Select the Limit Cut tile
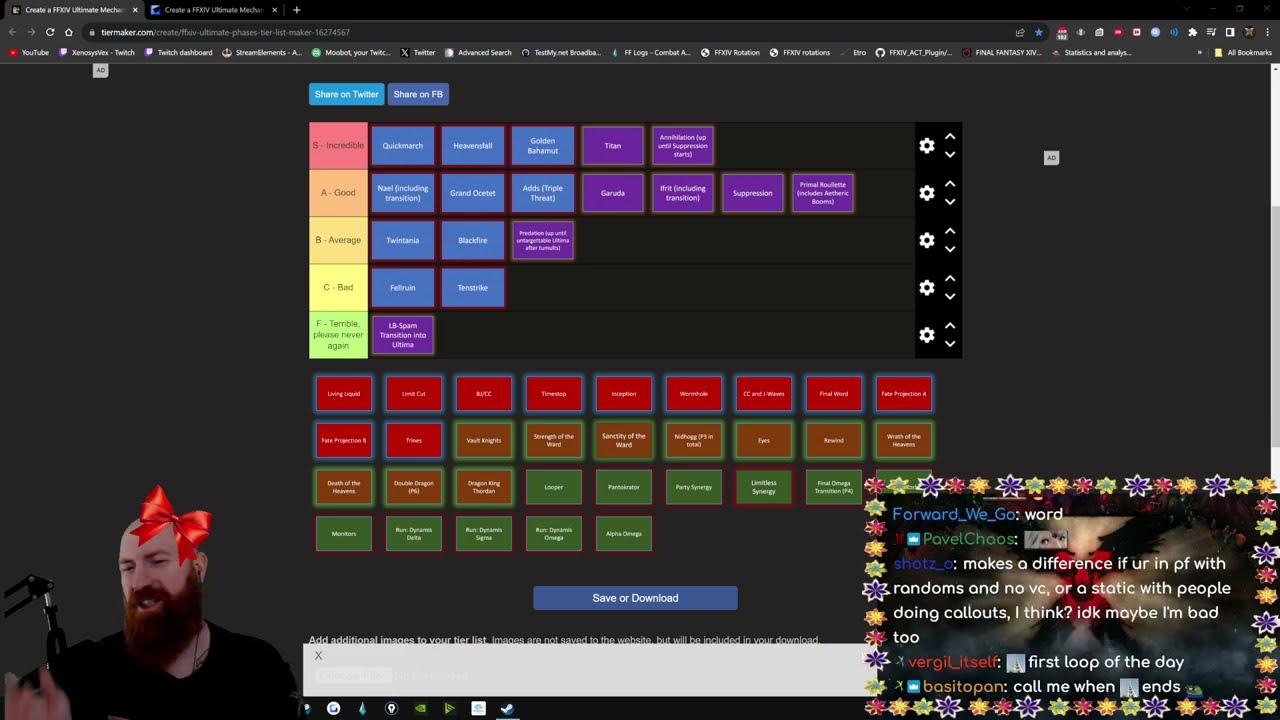Screen dimensions: 1280x720 click(414, 394)
